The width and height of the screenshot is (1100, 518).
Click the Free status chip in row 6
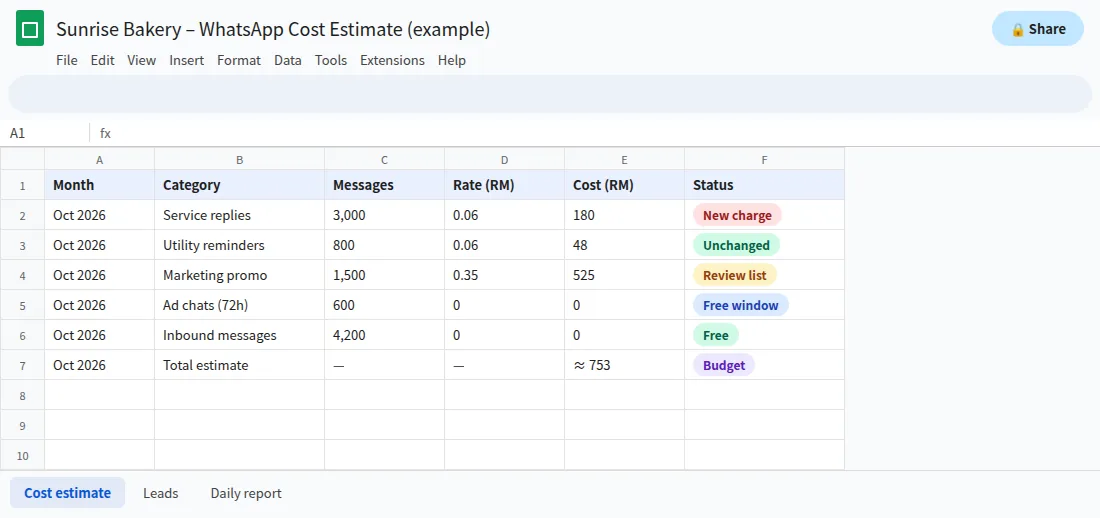click(x=716, y=335)
